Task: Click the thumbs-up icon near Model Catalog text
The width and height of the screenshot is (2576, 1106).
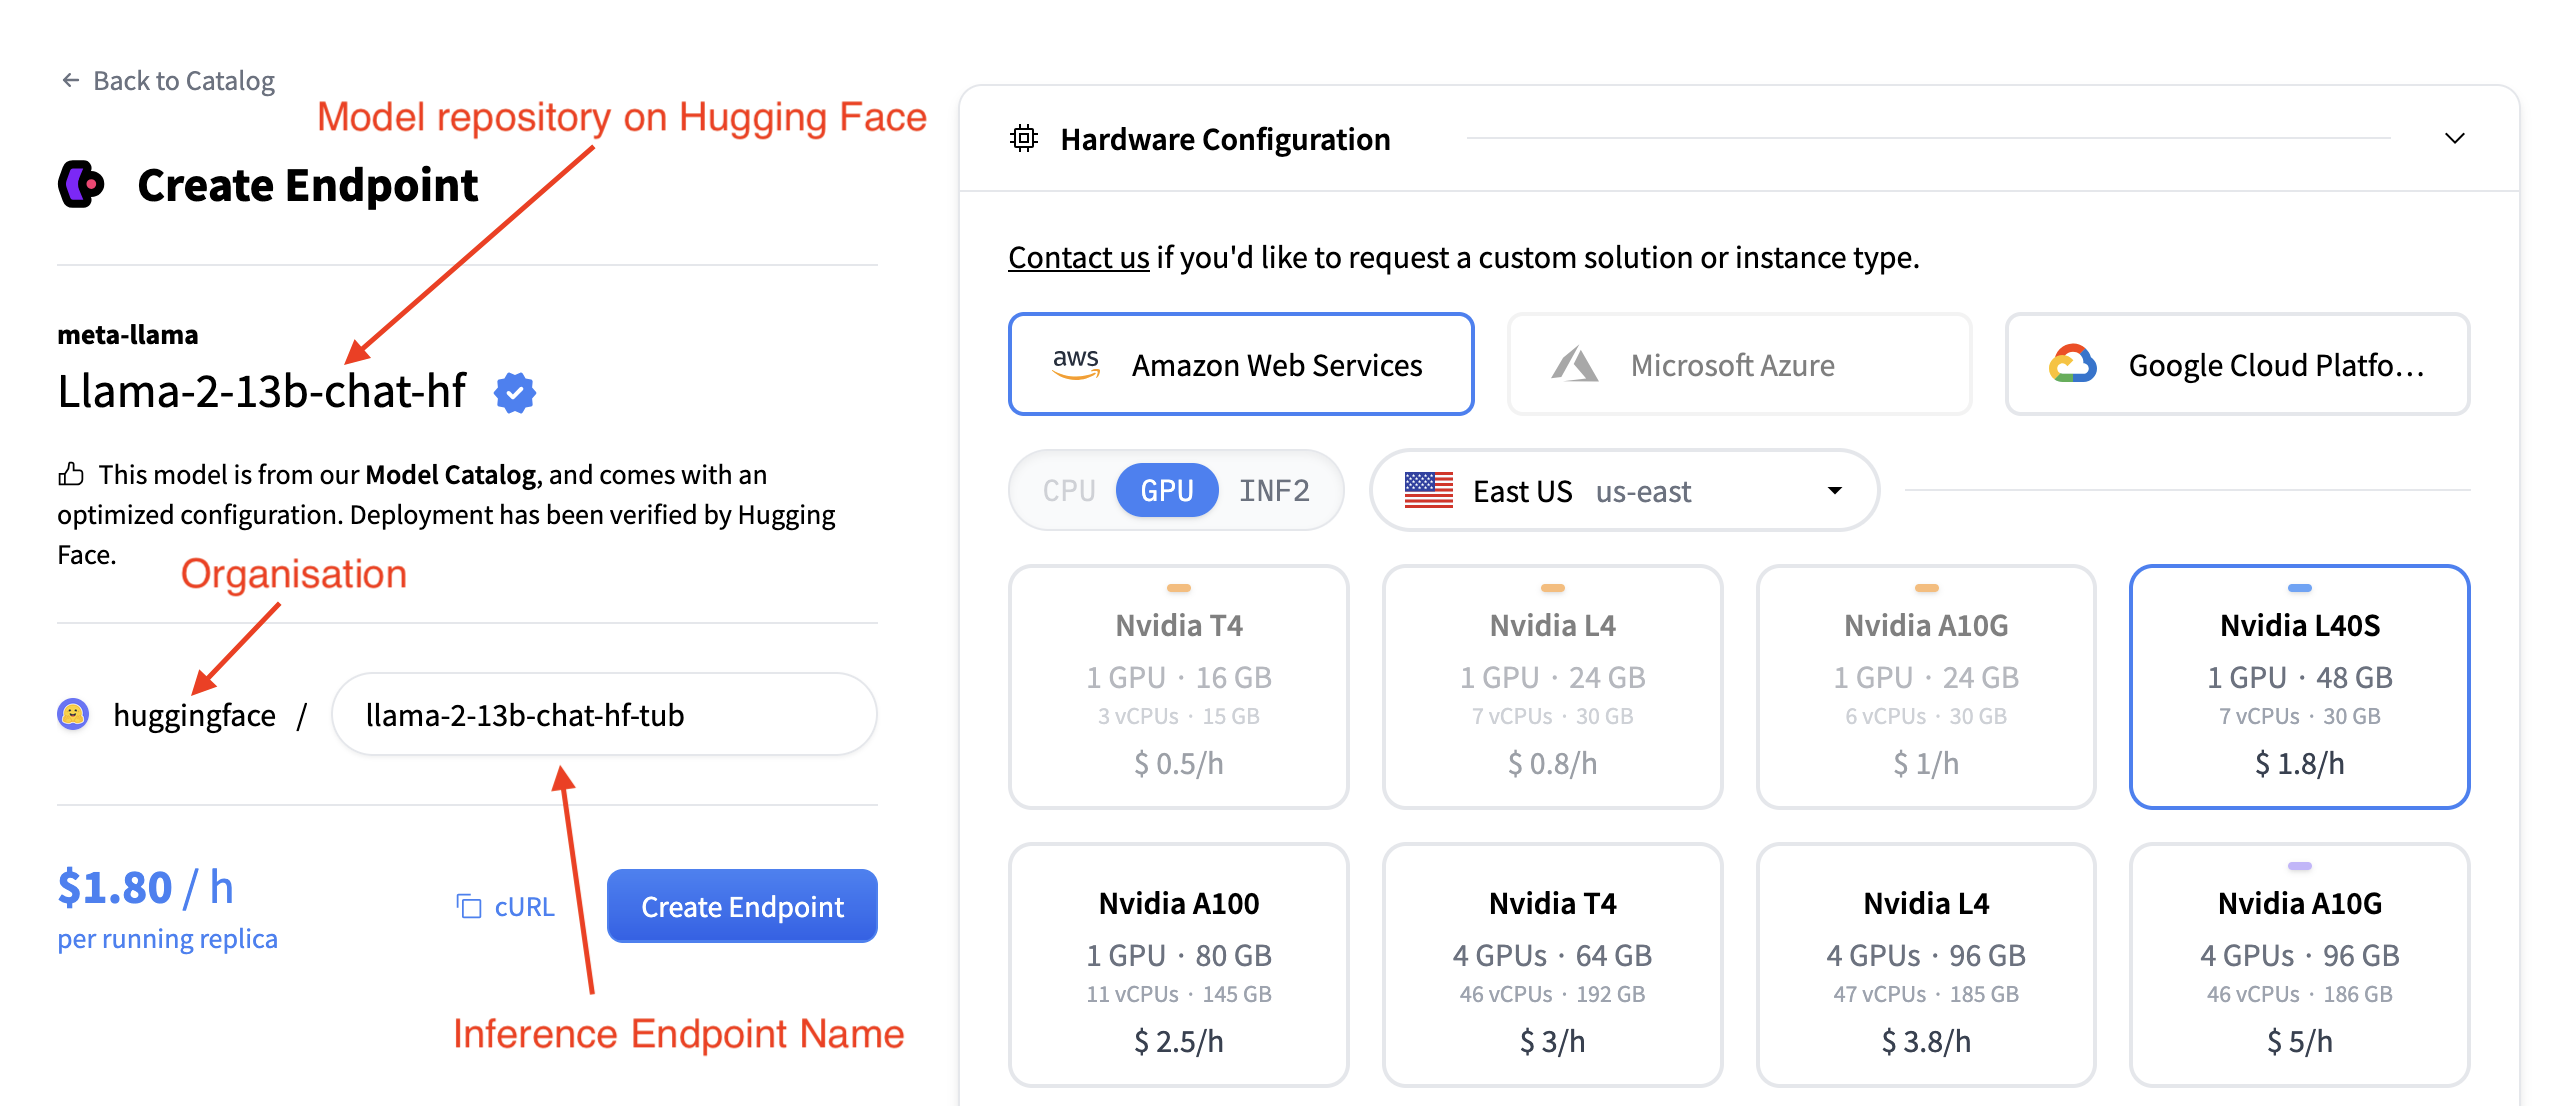Action: coord(71,474)
